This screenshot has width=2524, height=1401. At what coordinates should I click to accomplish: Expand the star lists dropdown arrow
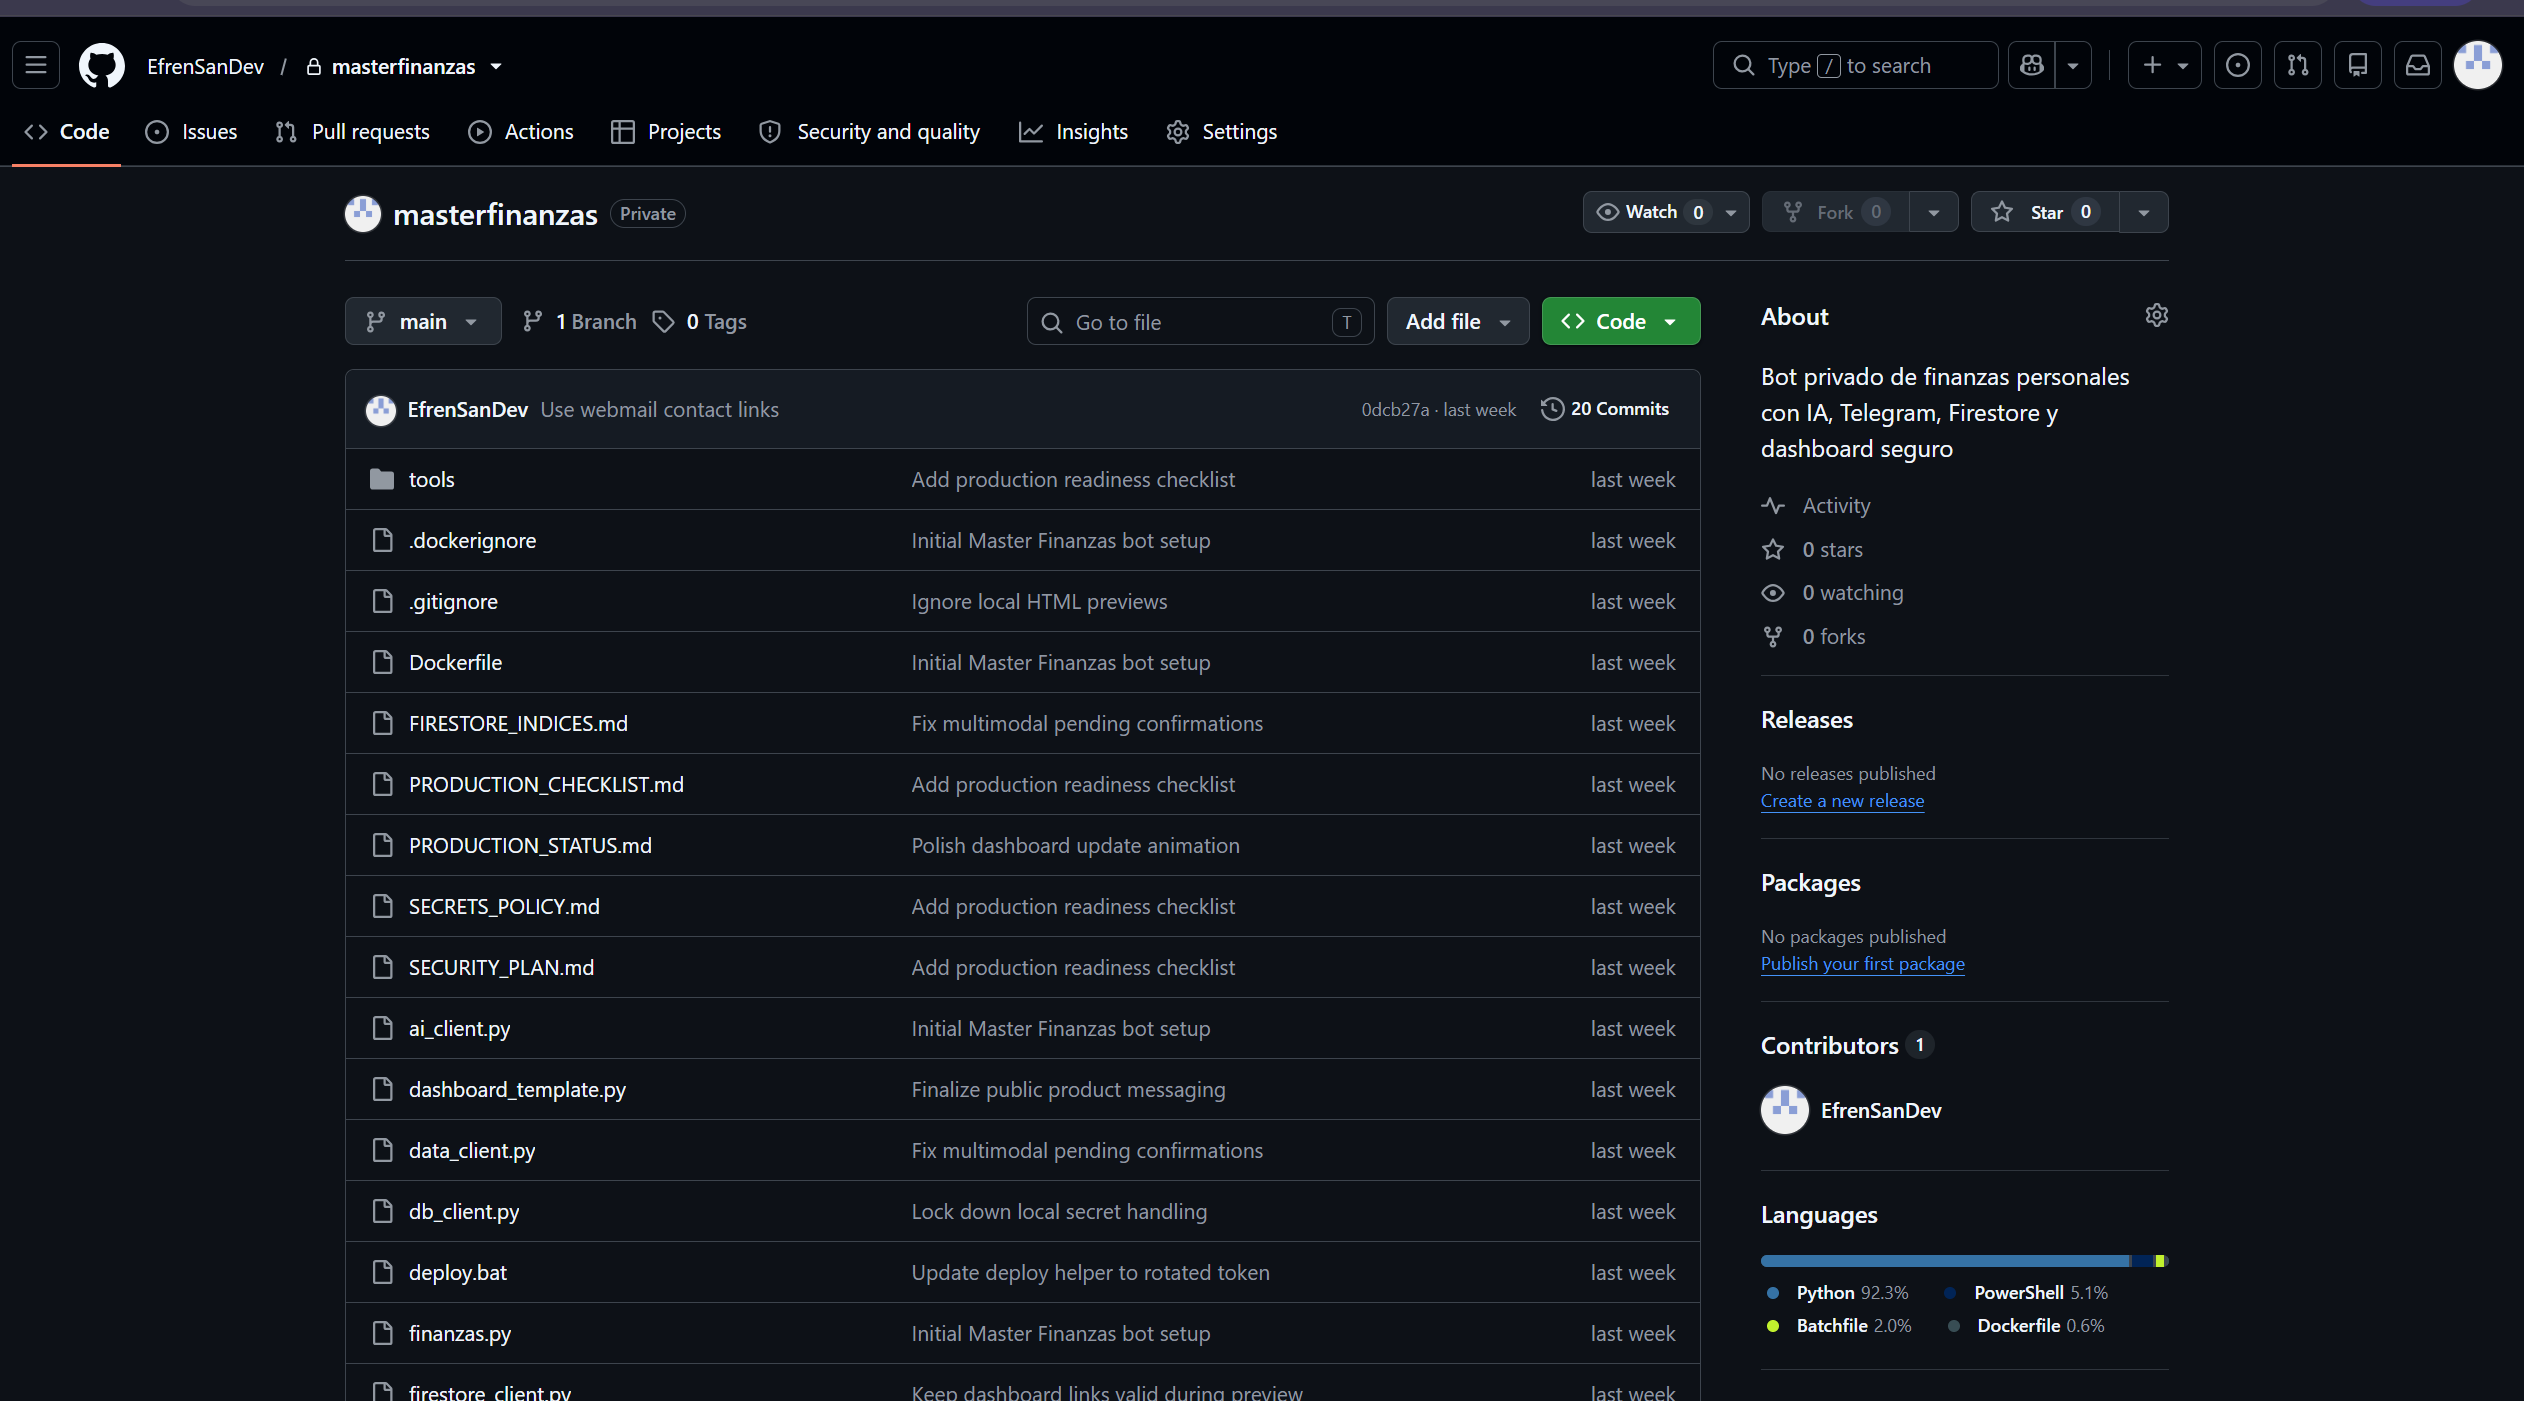pyautogui.click(x=2144, y=212)
